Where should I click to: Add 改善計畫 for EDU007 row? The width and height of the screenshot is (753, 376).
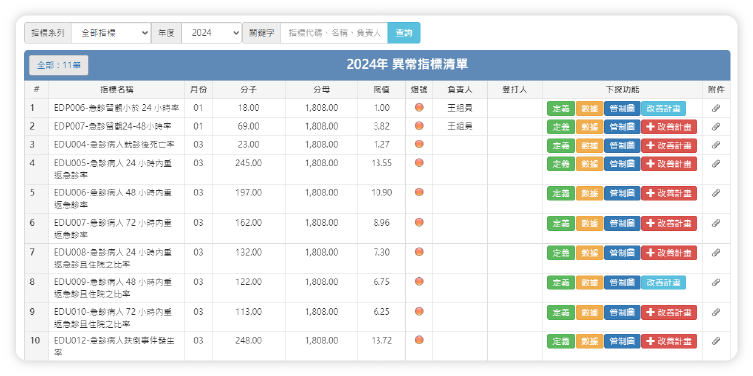[669, 223]
